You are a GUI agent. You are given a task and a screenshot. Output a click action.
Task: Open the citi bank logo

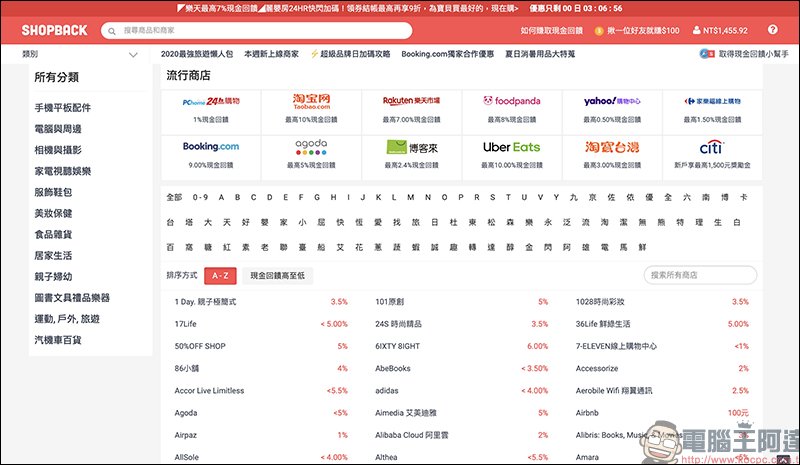click(x=712, y=147)
